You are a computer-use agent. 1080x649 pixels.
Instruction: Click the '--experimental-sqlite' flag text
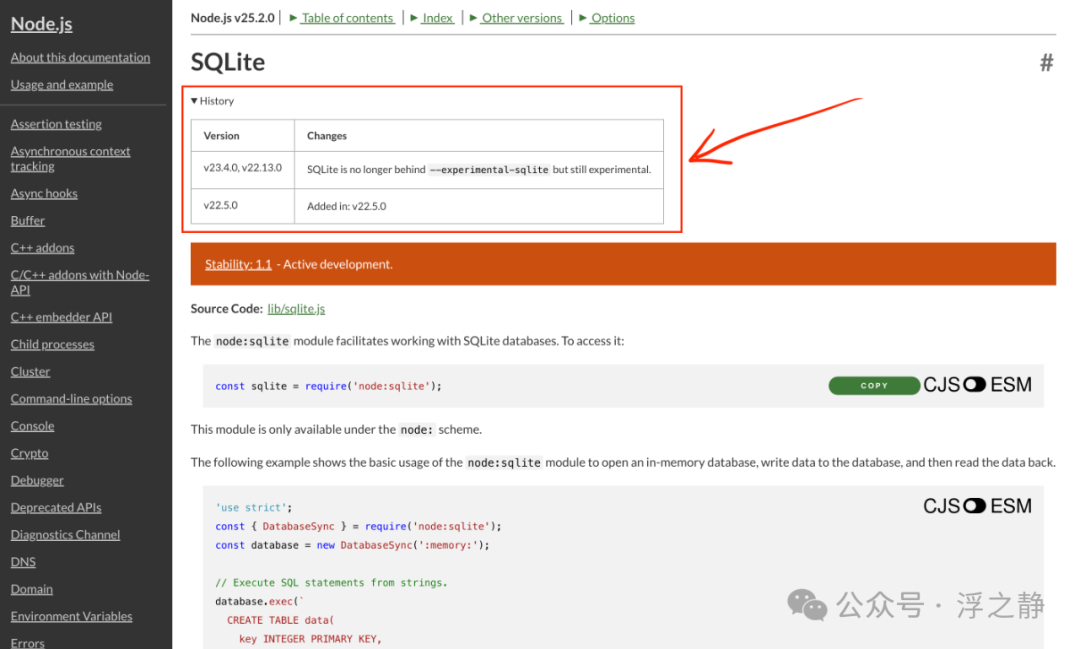point(489,169)
